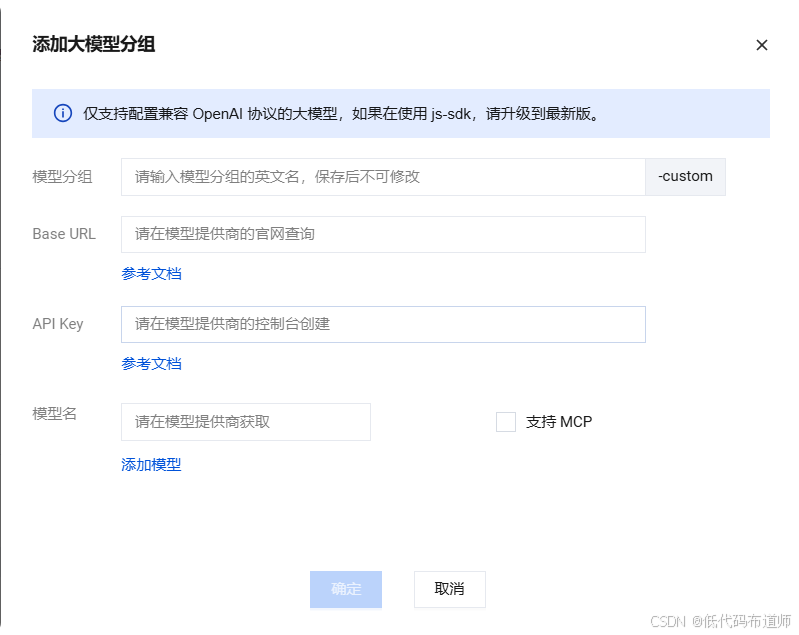Focus the 模型分组 name input field

(383, 177)
